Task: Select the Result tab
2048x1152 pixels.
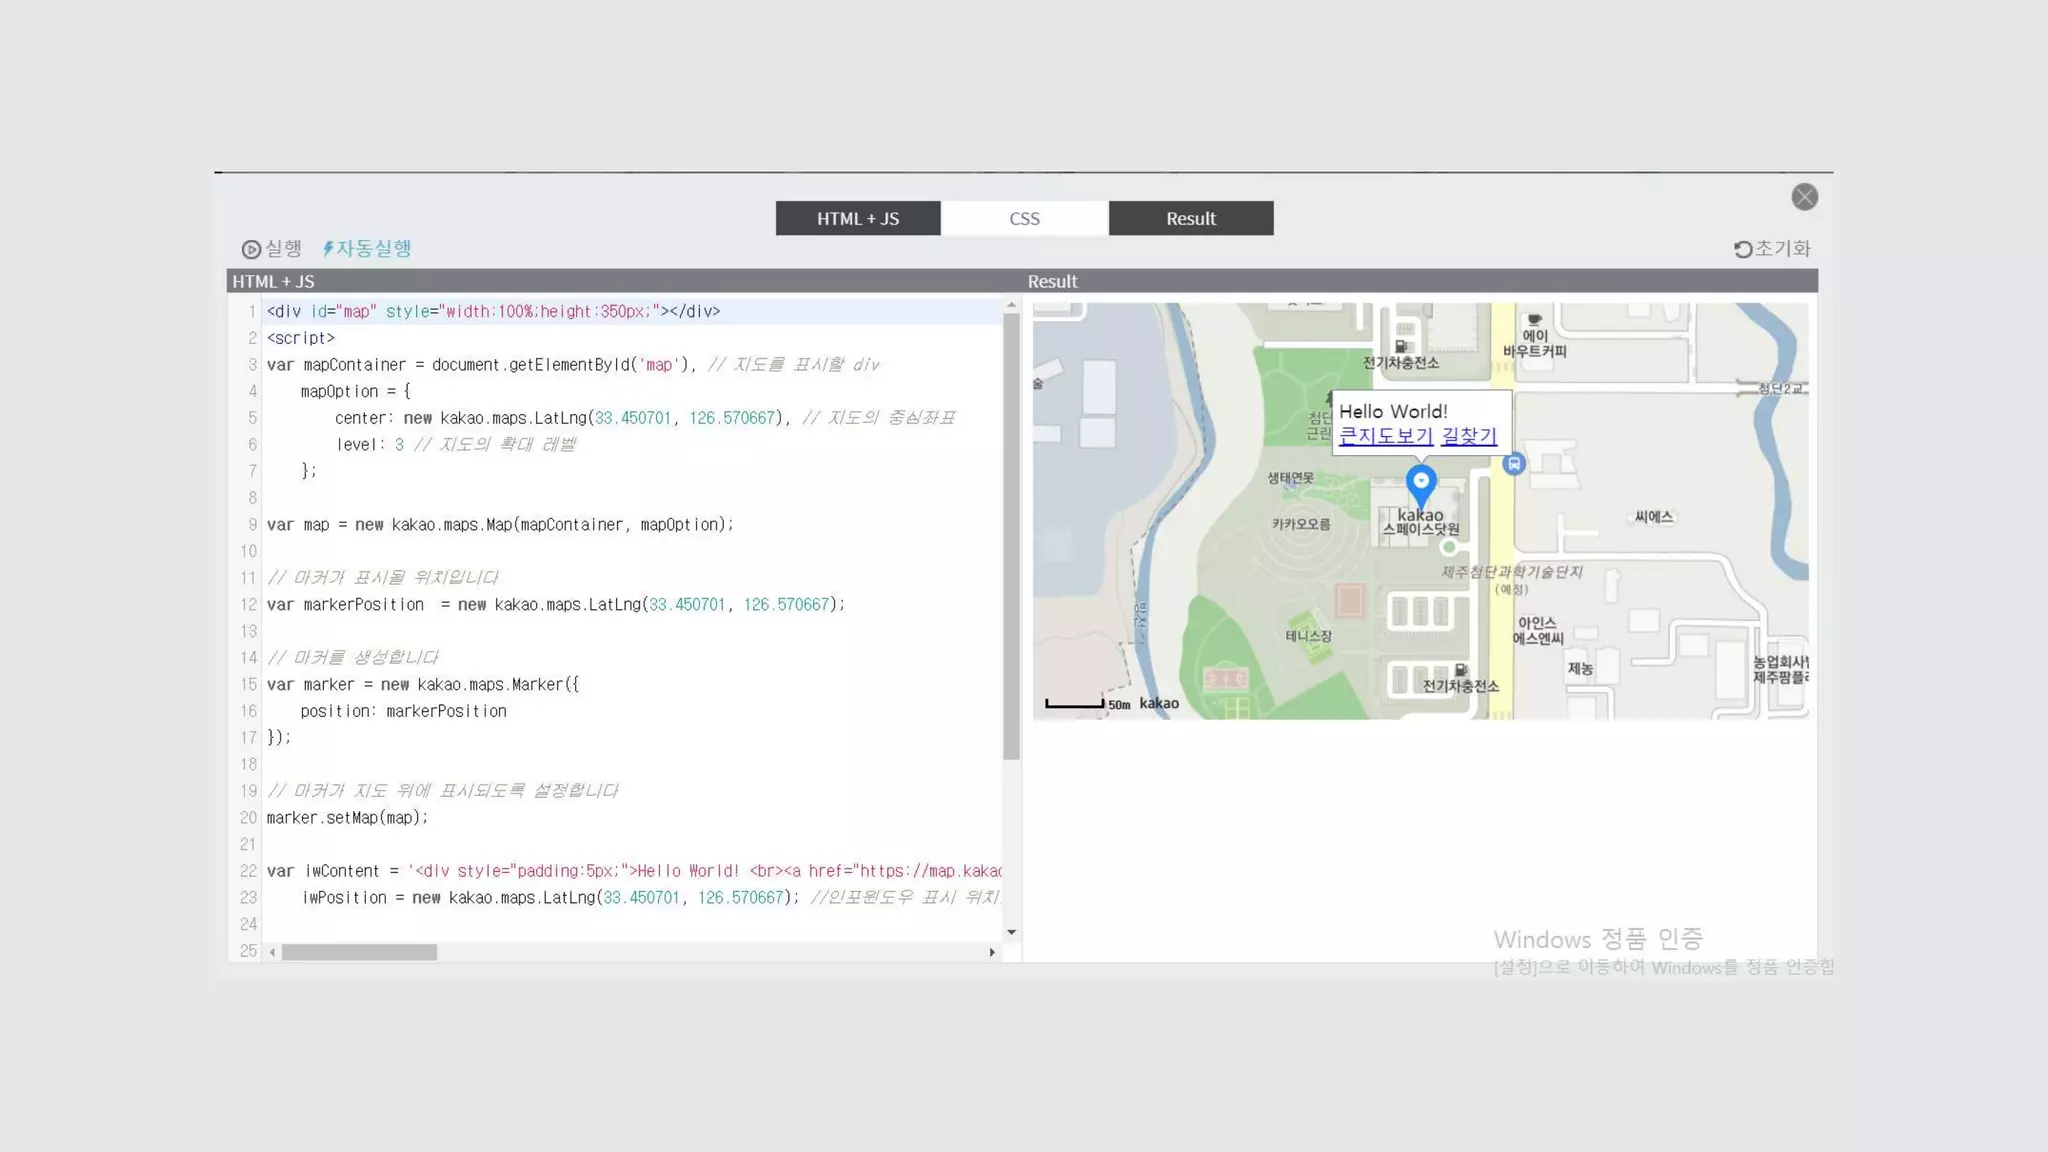Action: (x=1190, y=218)
